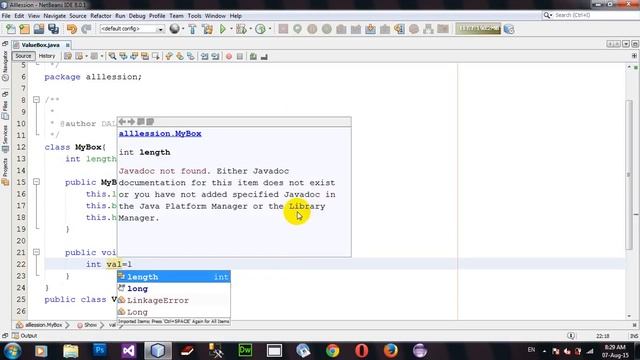
Task: Collapse the Javadoc comment fold at line 8
Action: click(x=36, y=100)
